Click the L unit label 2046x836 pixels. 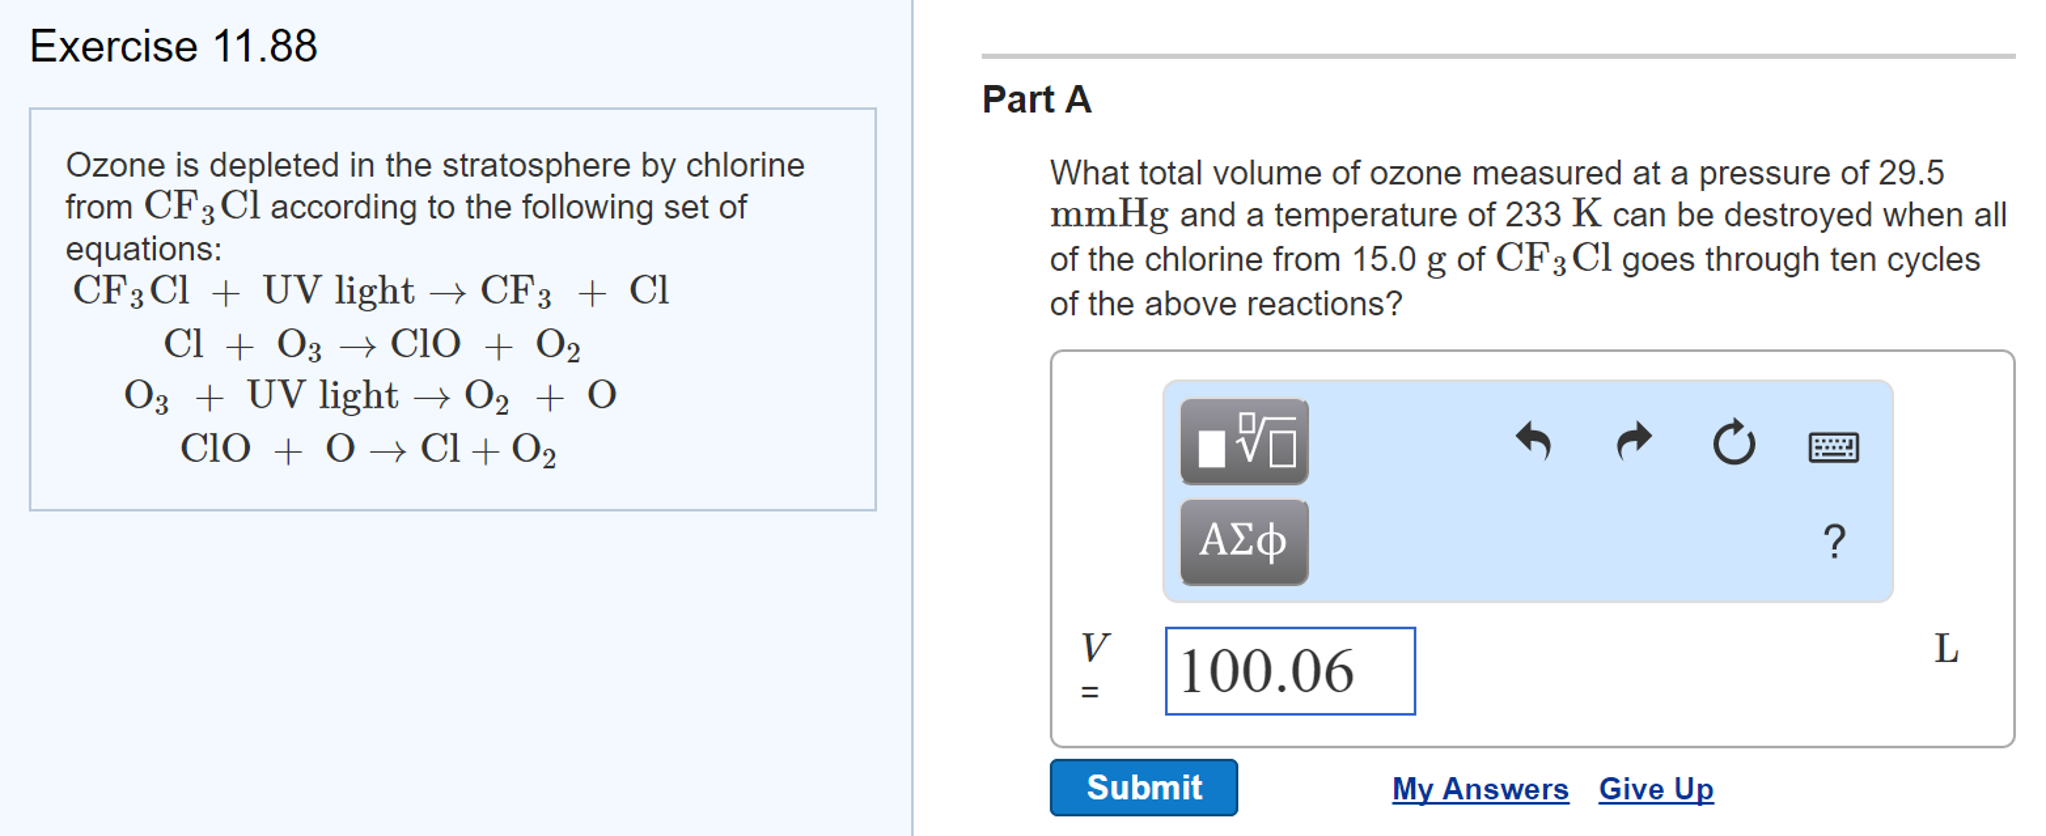(1946, 650)
